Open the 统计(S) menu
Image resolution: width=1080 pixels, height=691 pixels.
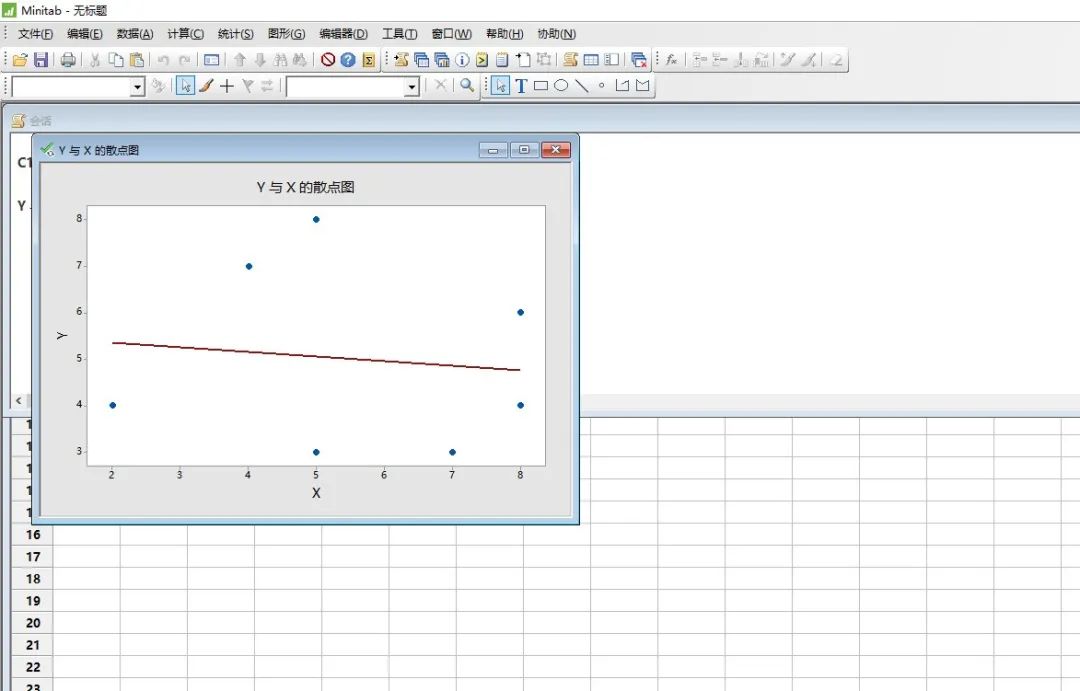(x=236, y=34)
